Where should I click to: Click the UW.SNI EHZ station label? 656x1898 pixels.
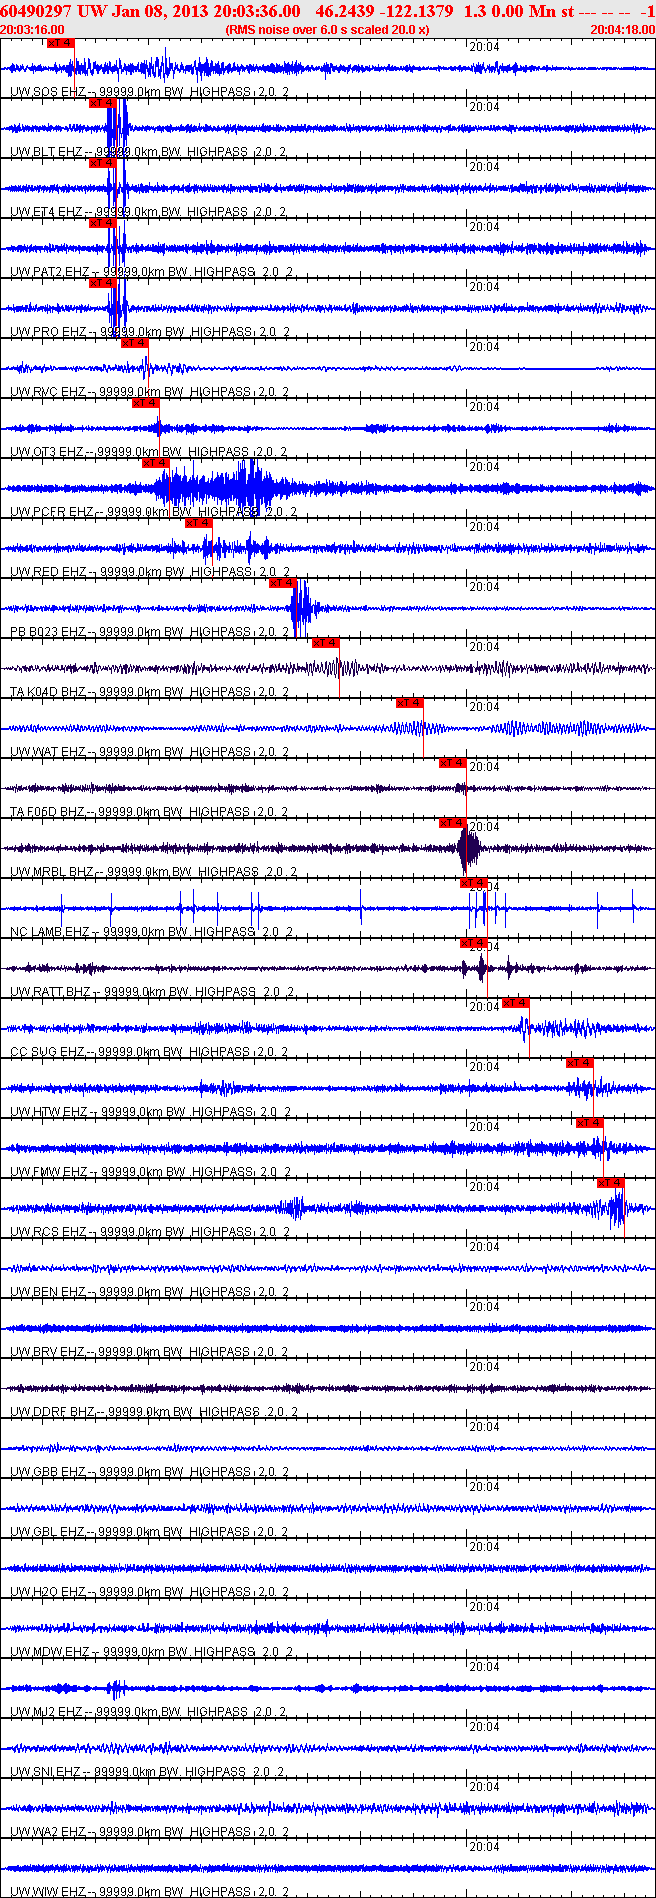tap(46, 1772)
